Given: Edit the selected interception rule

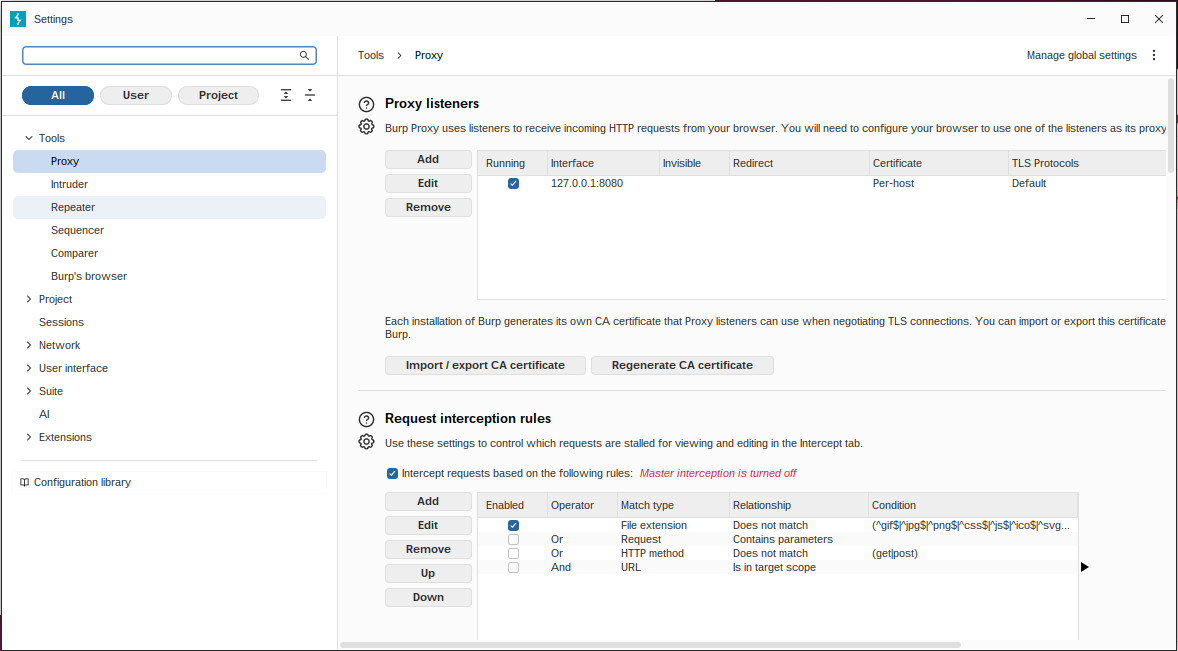Looking at the screenshot, I should [x=428, y=525].
